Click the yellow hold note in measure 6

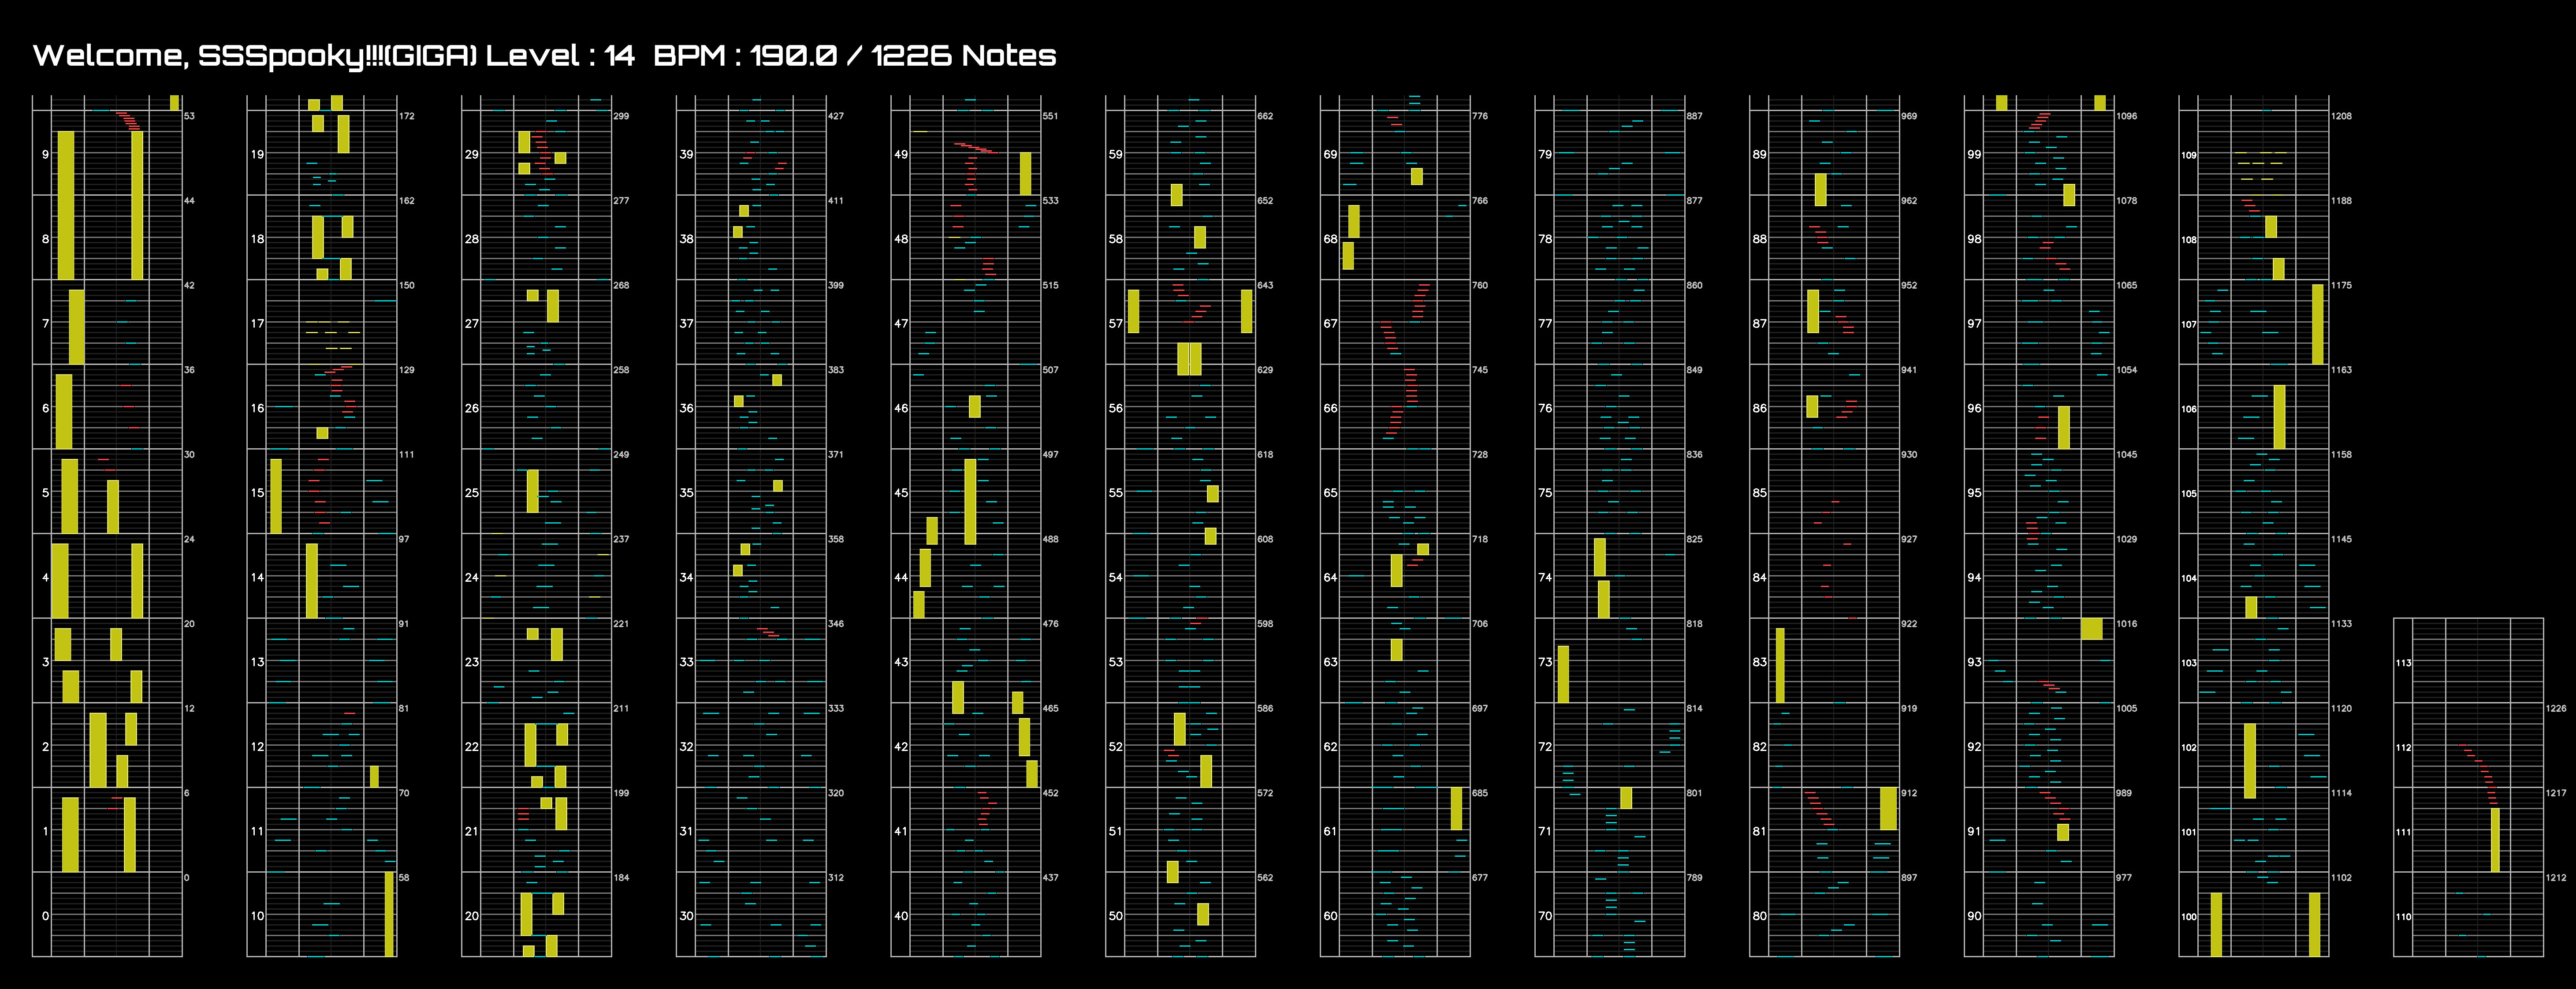pos(64,411)
